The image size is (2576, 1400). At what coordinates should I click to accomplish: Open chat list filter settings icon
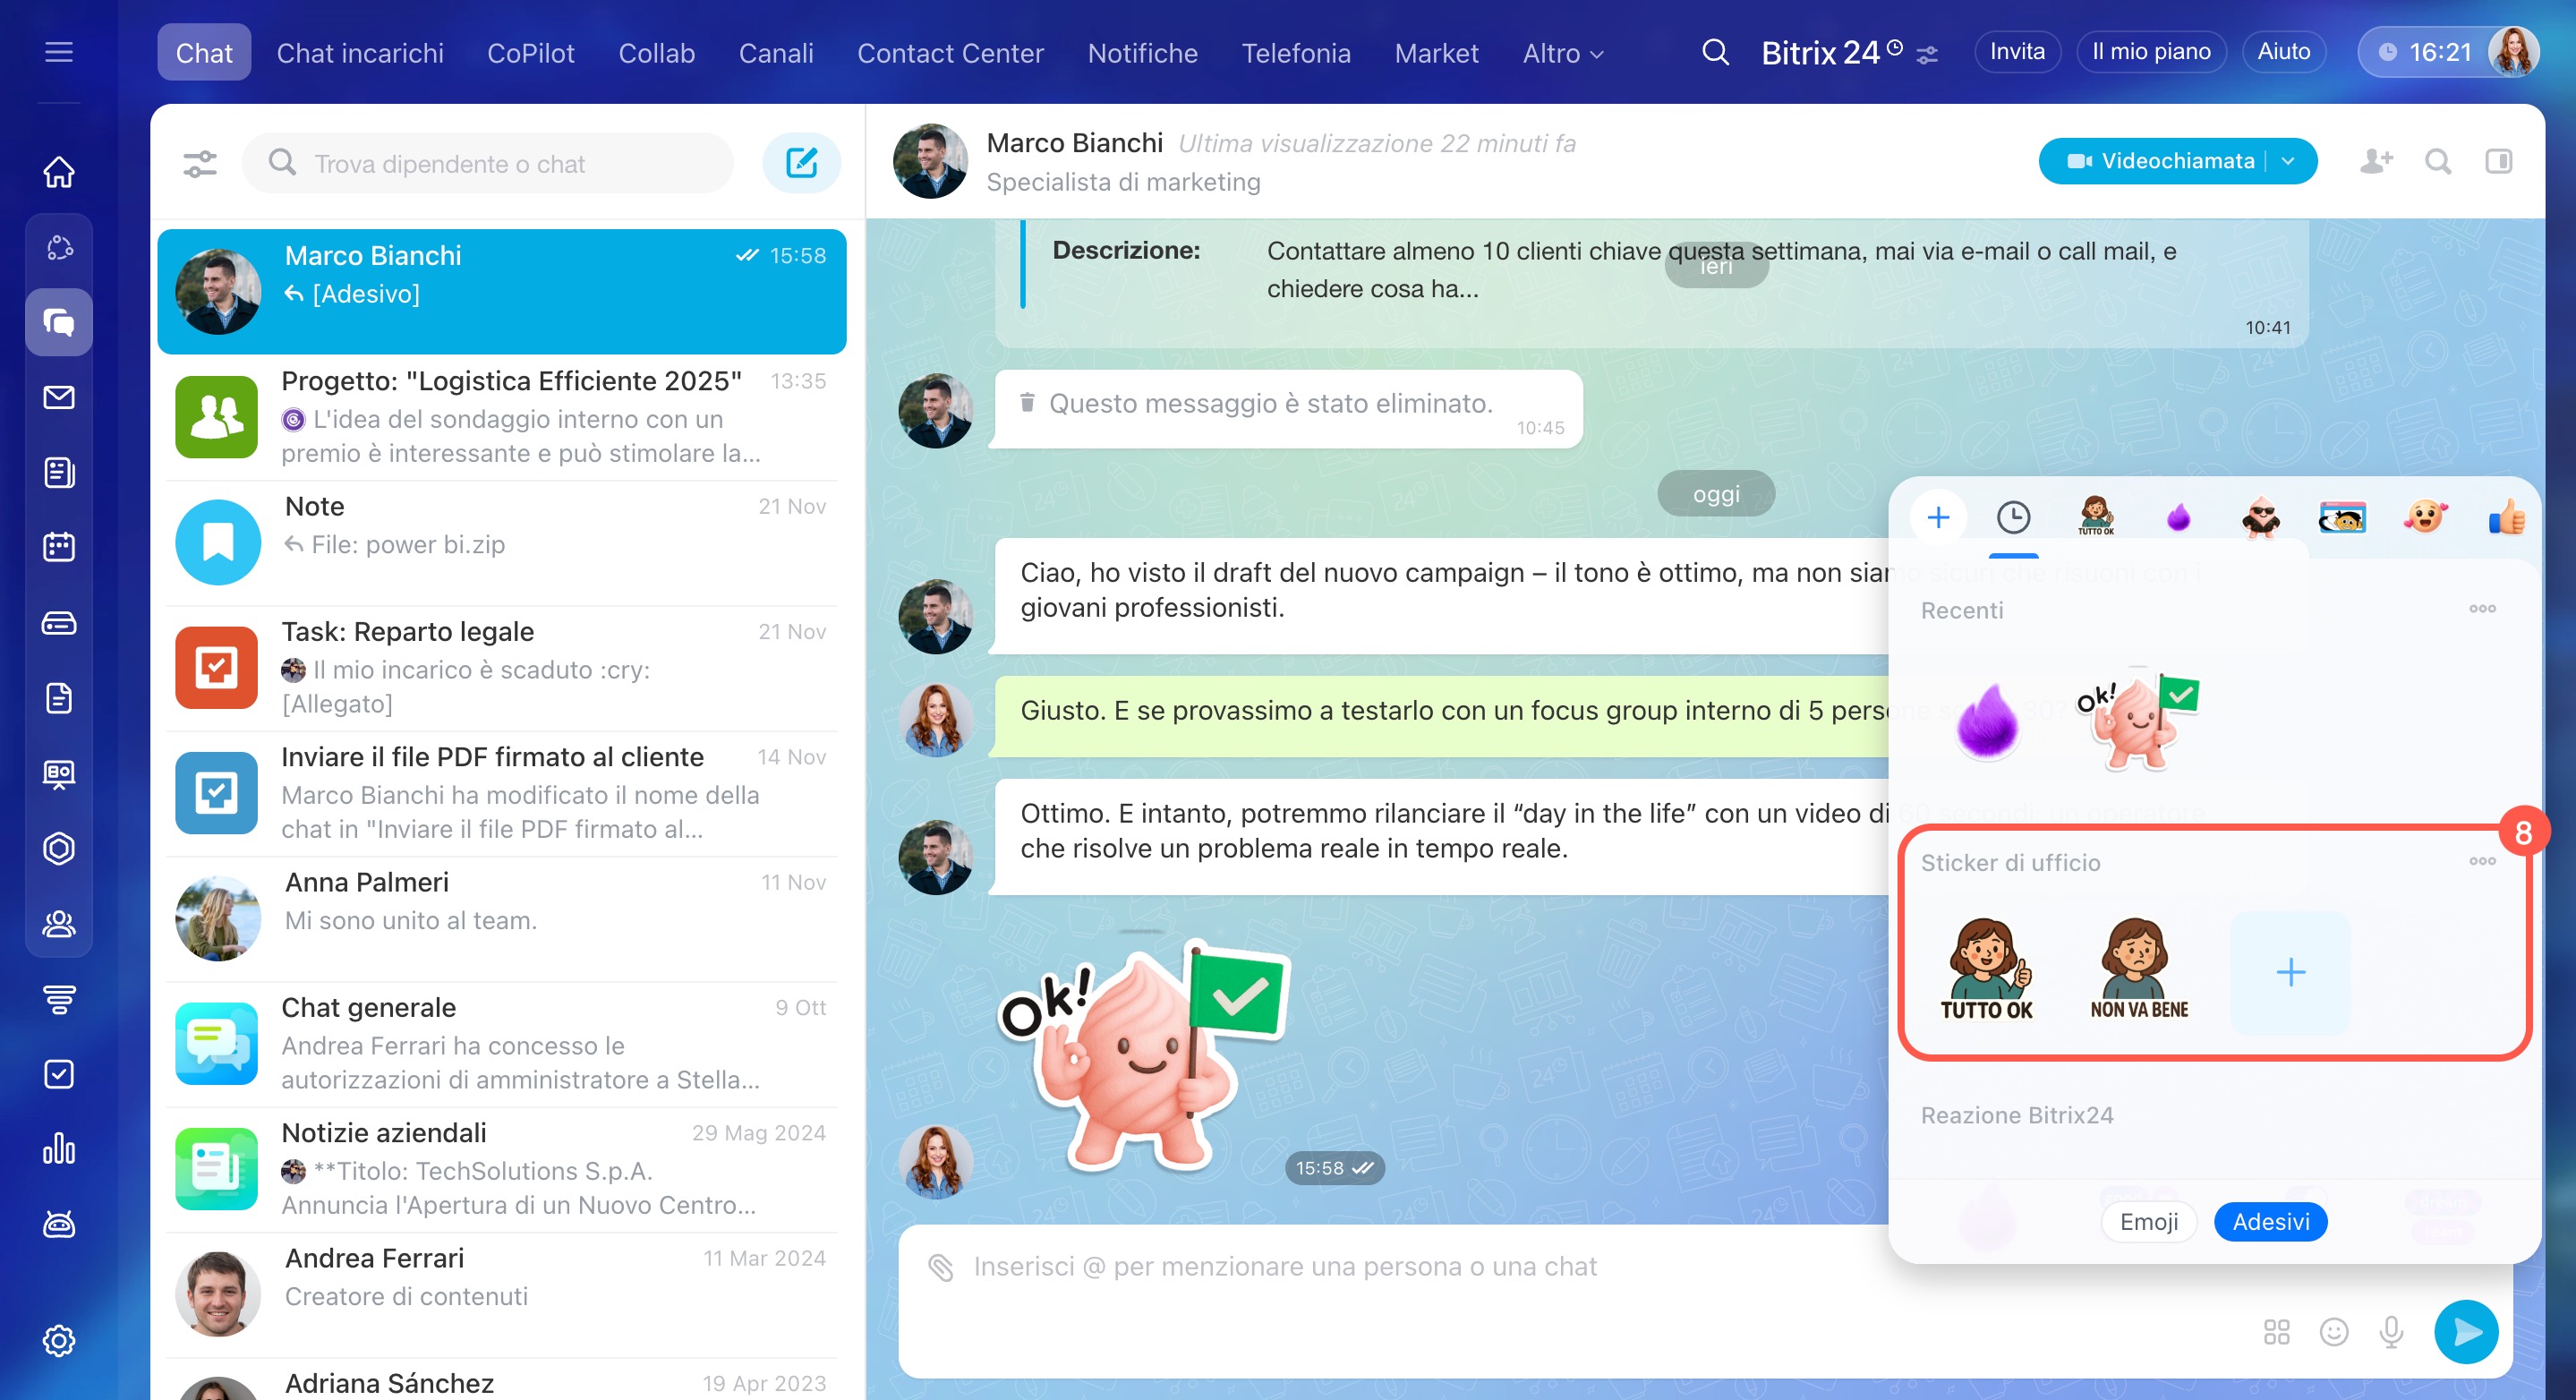tap(200, 163)
